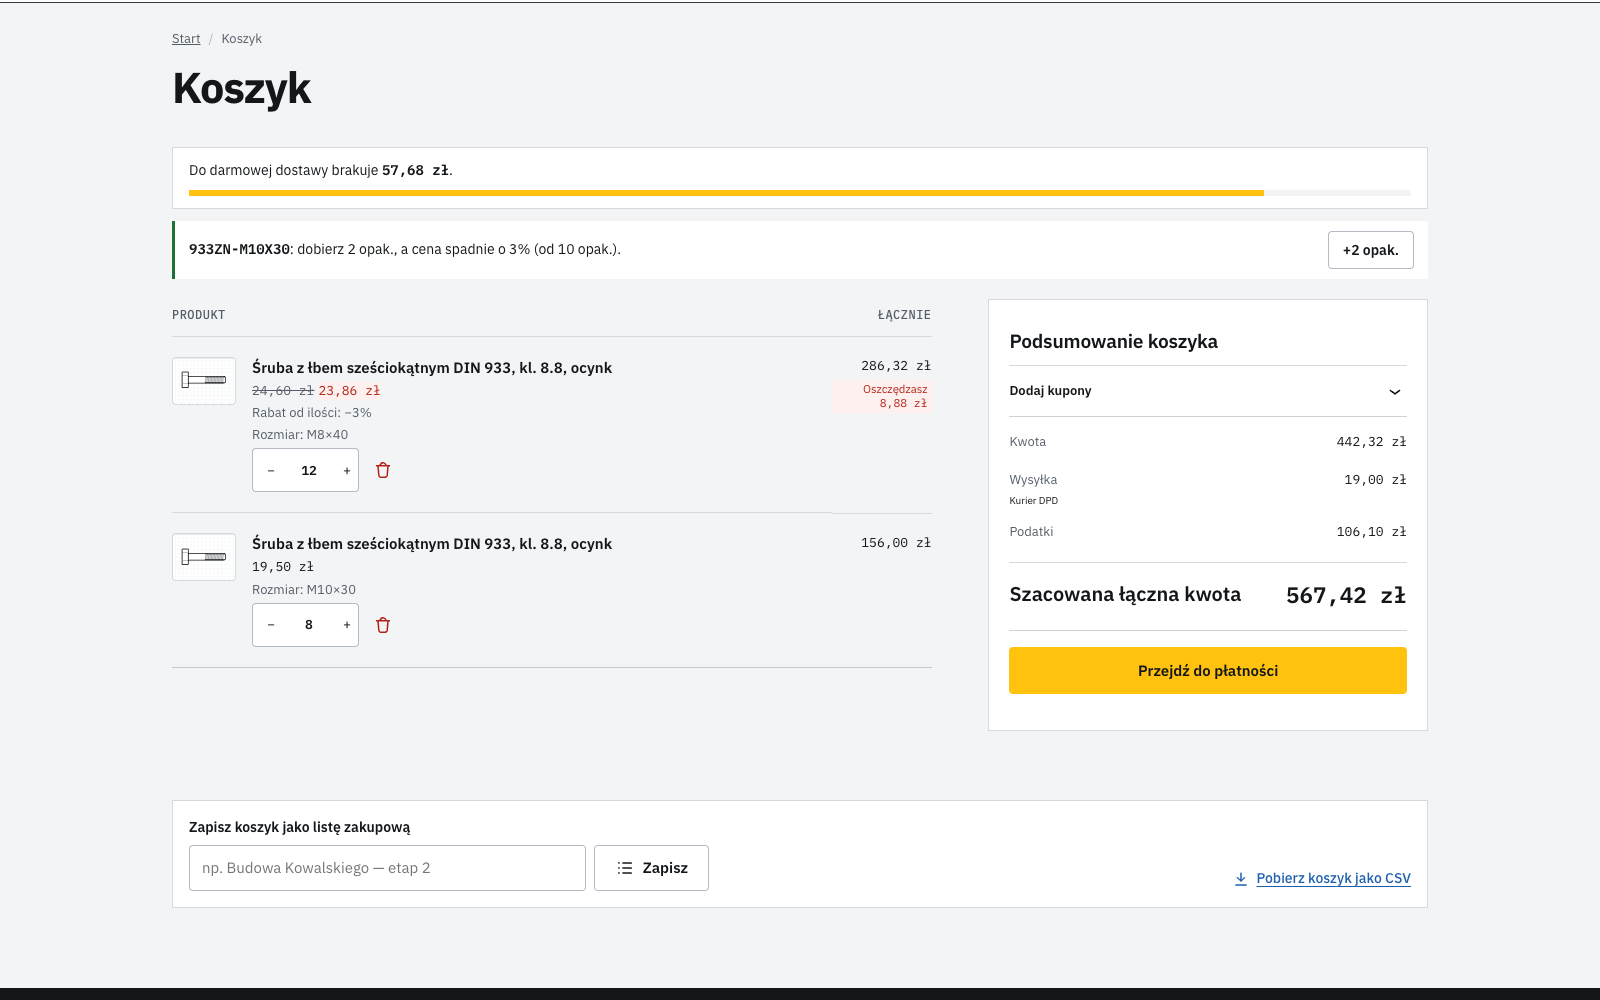Open M8×40 Śruba product title

(x=432, y=368)
